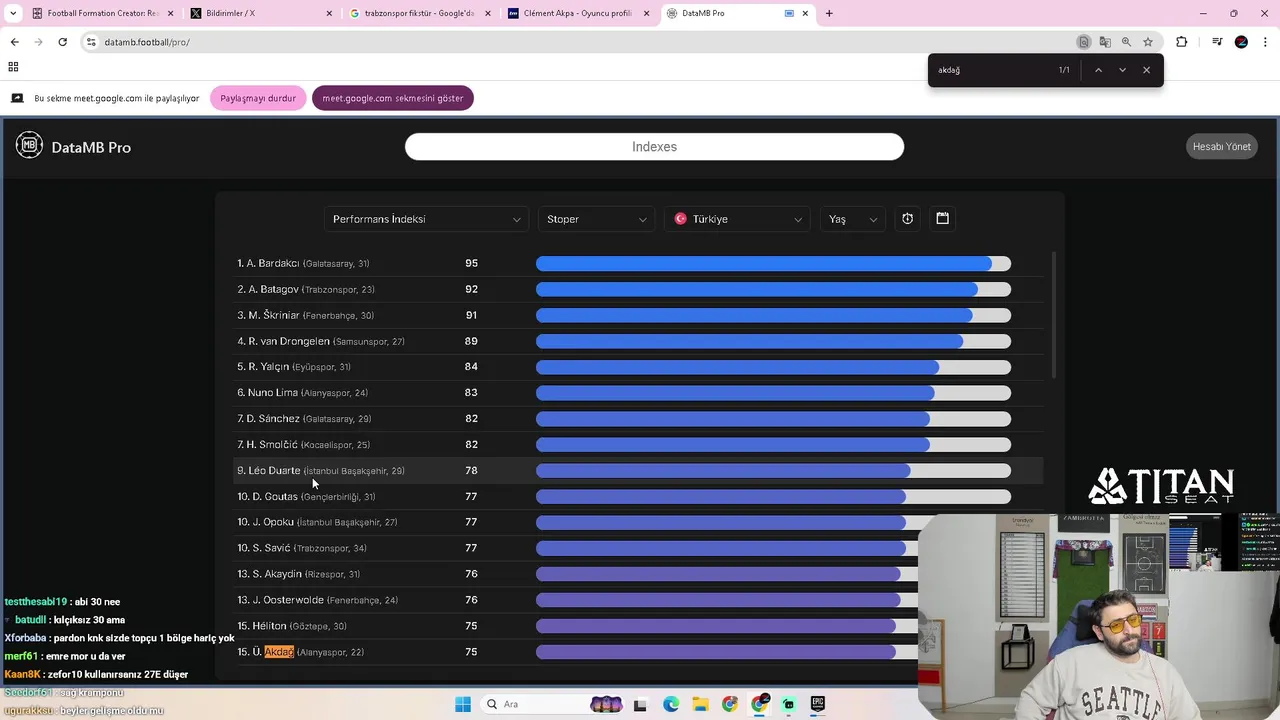
Task: Click the find-in-page text field akdağ
Action: pos(990,70)
